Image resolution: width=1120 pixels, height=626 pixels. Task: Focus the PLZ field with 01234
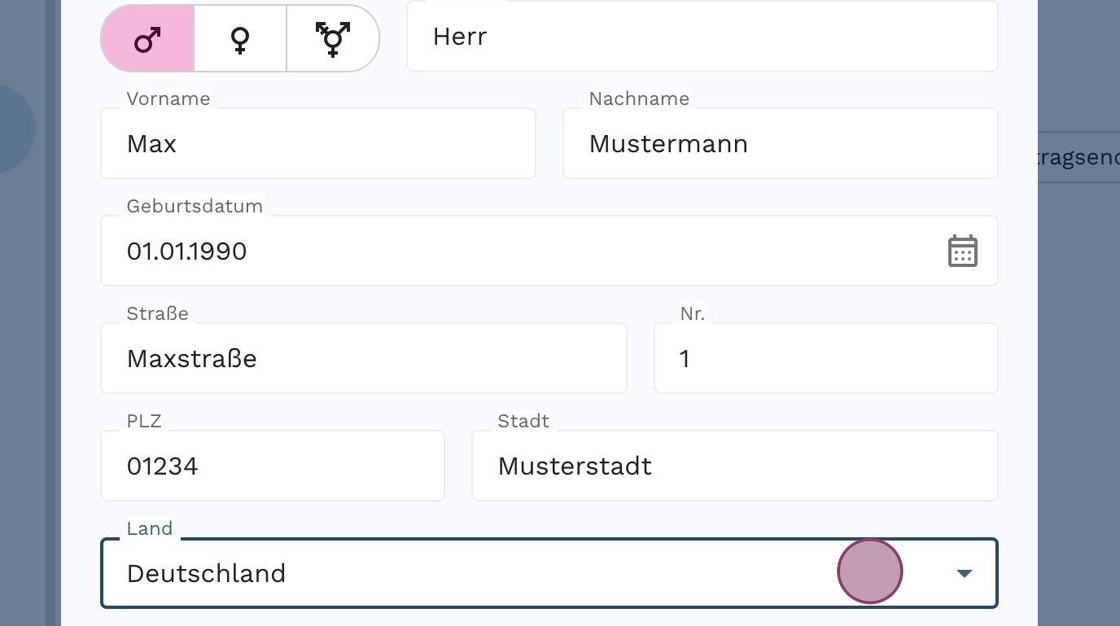click(x=272, y=466)
